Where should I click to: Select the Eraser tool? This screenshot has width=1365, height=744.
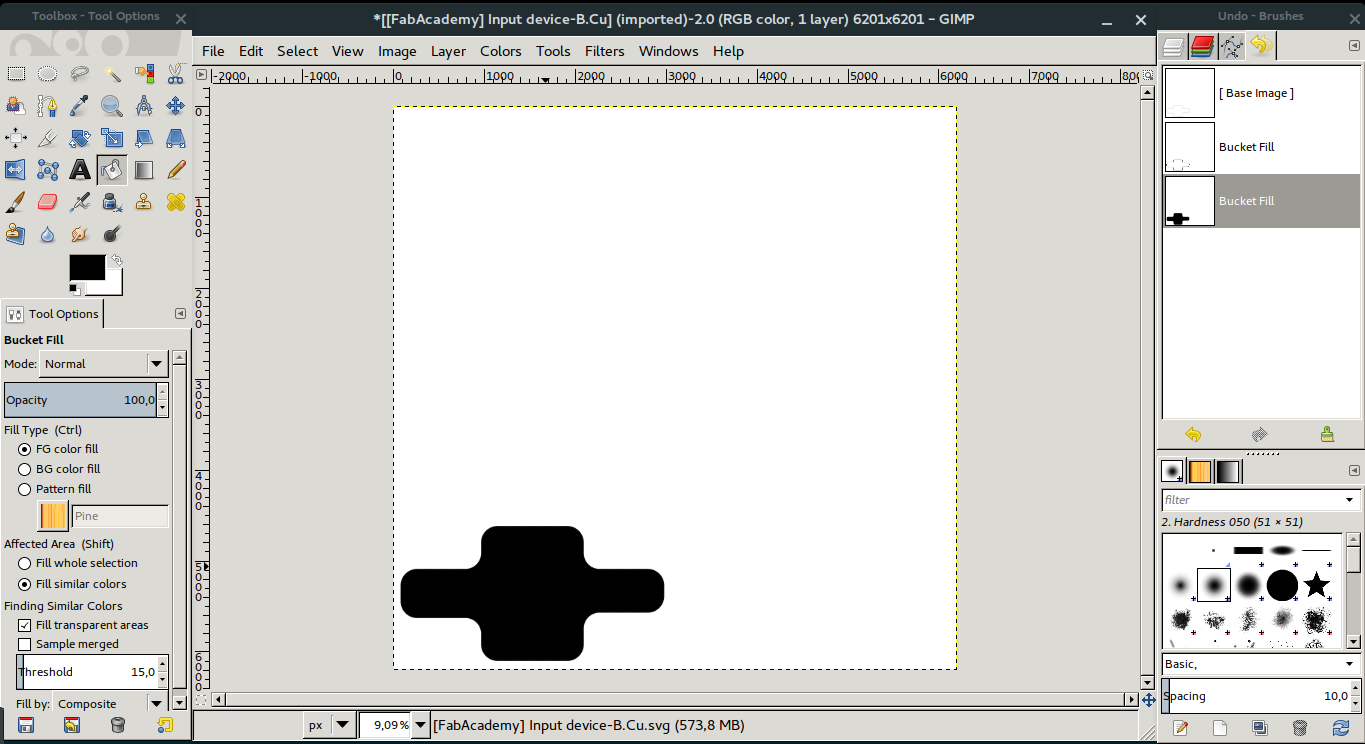[x=47, y=201]
